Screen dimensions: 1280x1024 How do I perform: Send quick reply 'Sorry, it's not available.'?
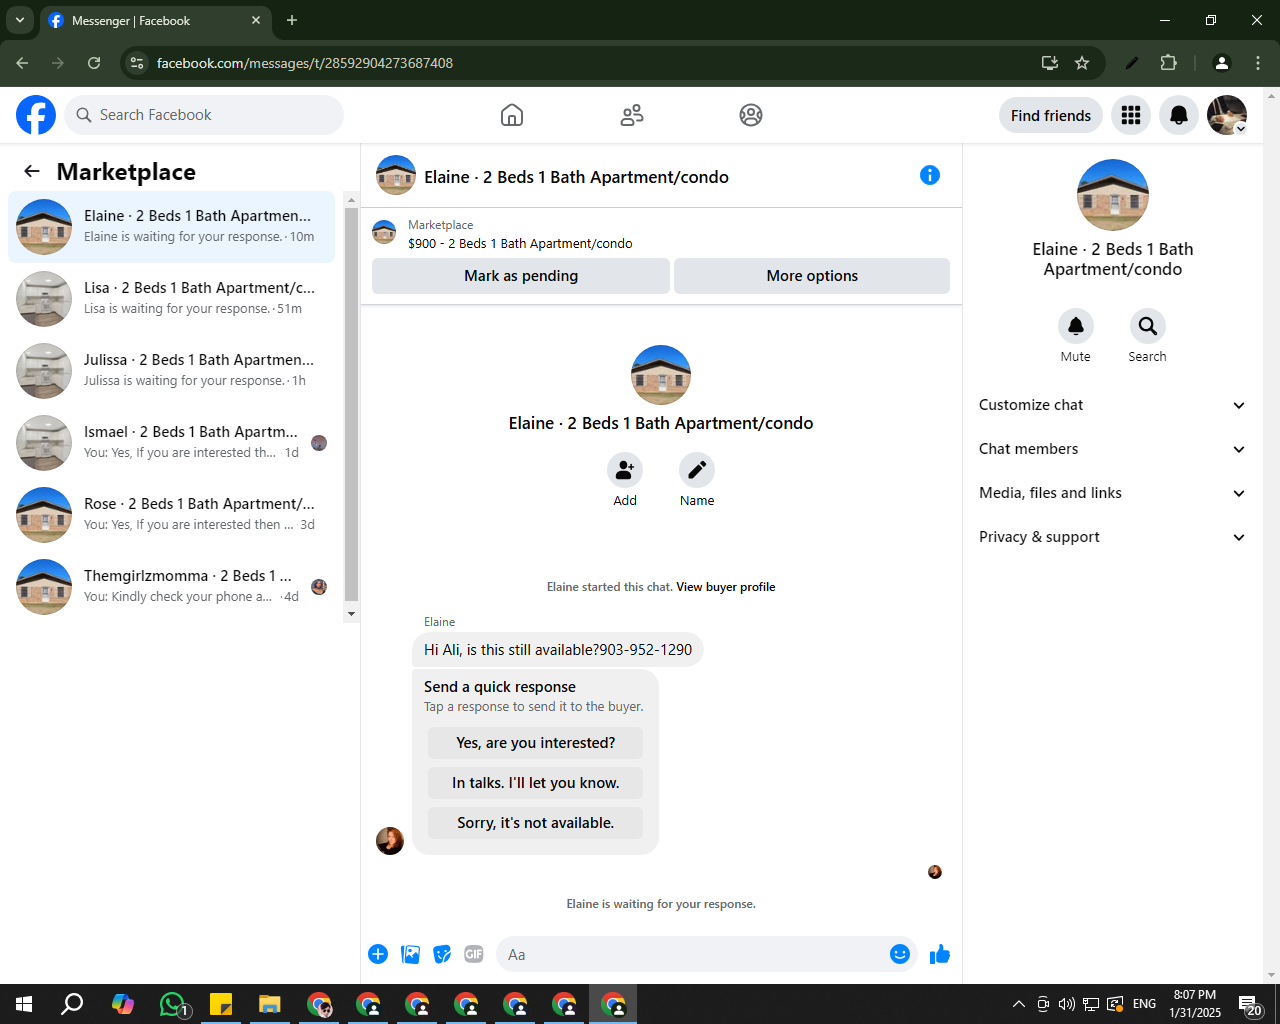536,823
